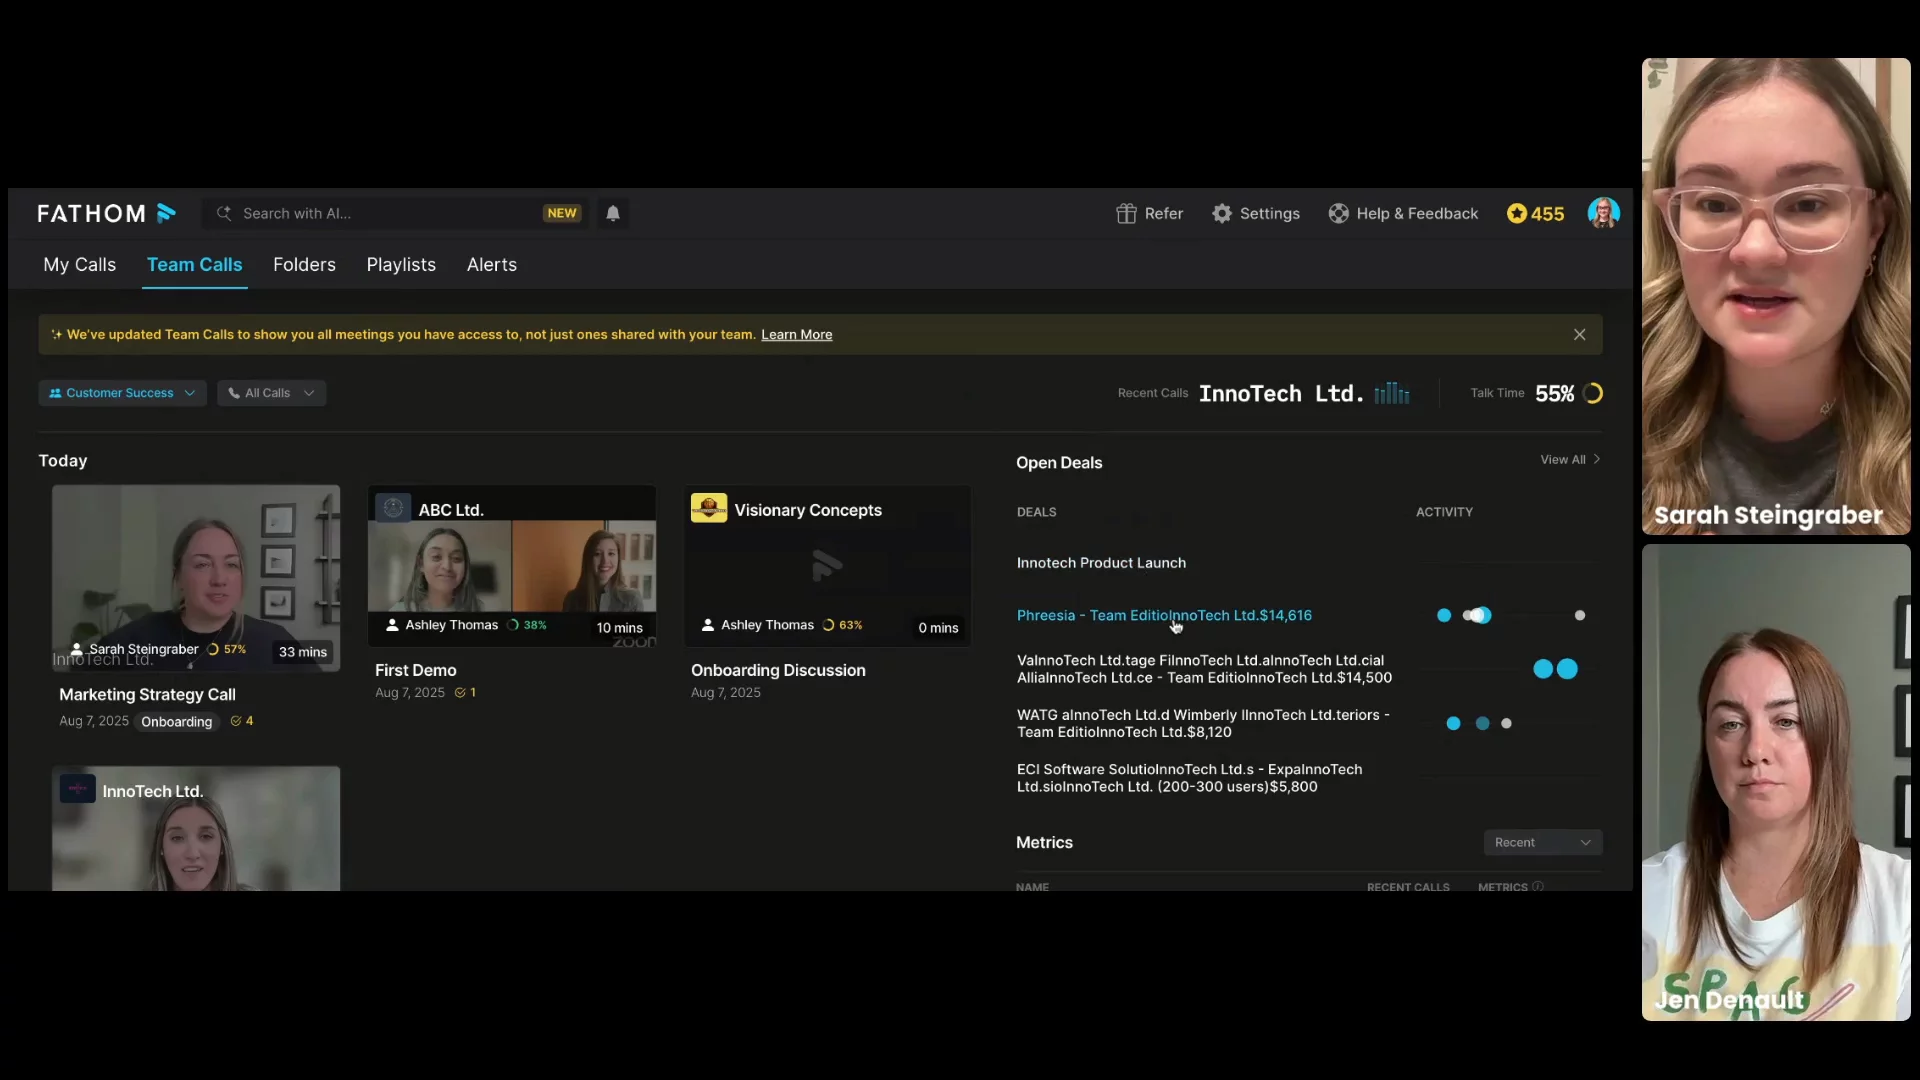Open the ECI Software $5,800 deal row

(x=1189, y=777)
